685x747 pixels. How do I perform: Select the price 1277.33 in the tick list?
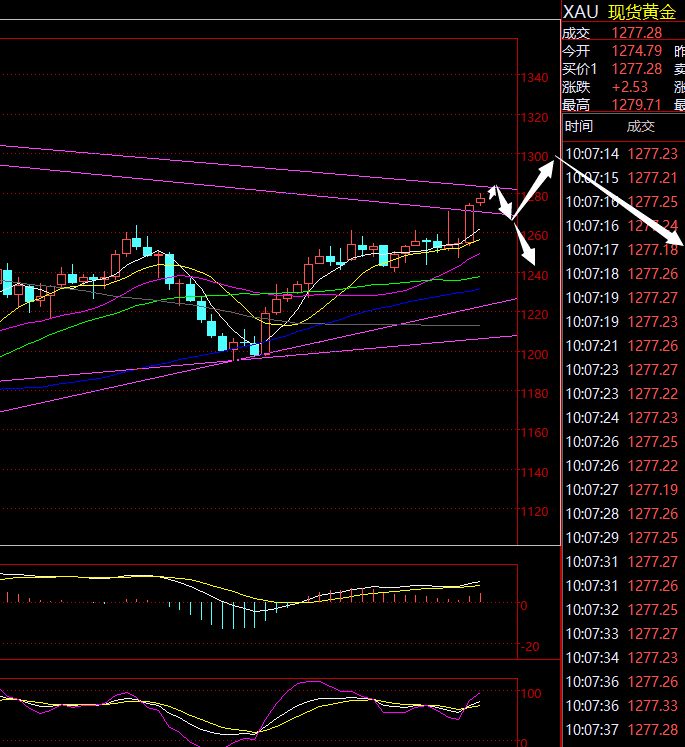653,706
